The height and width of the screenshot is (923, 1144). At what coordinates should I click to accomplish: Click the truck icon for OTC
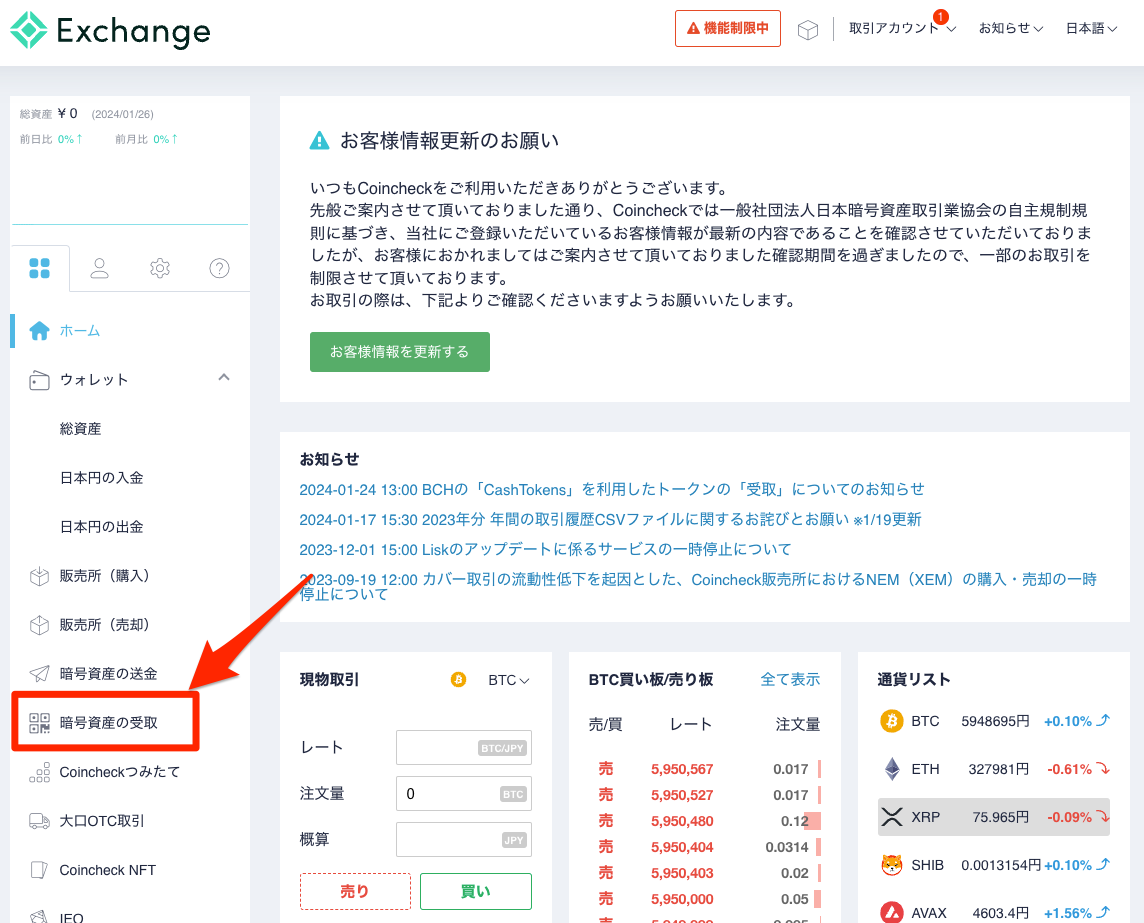39,821
